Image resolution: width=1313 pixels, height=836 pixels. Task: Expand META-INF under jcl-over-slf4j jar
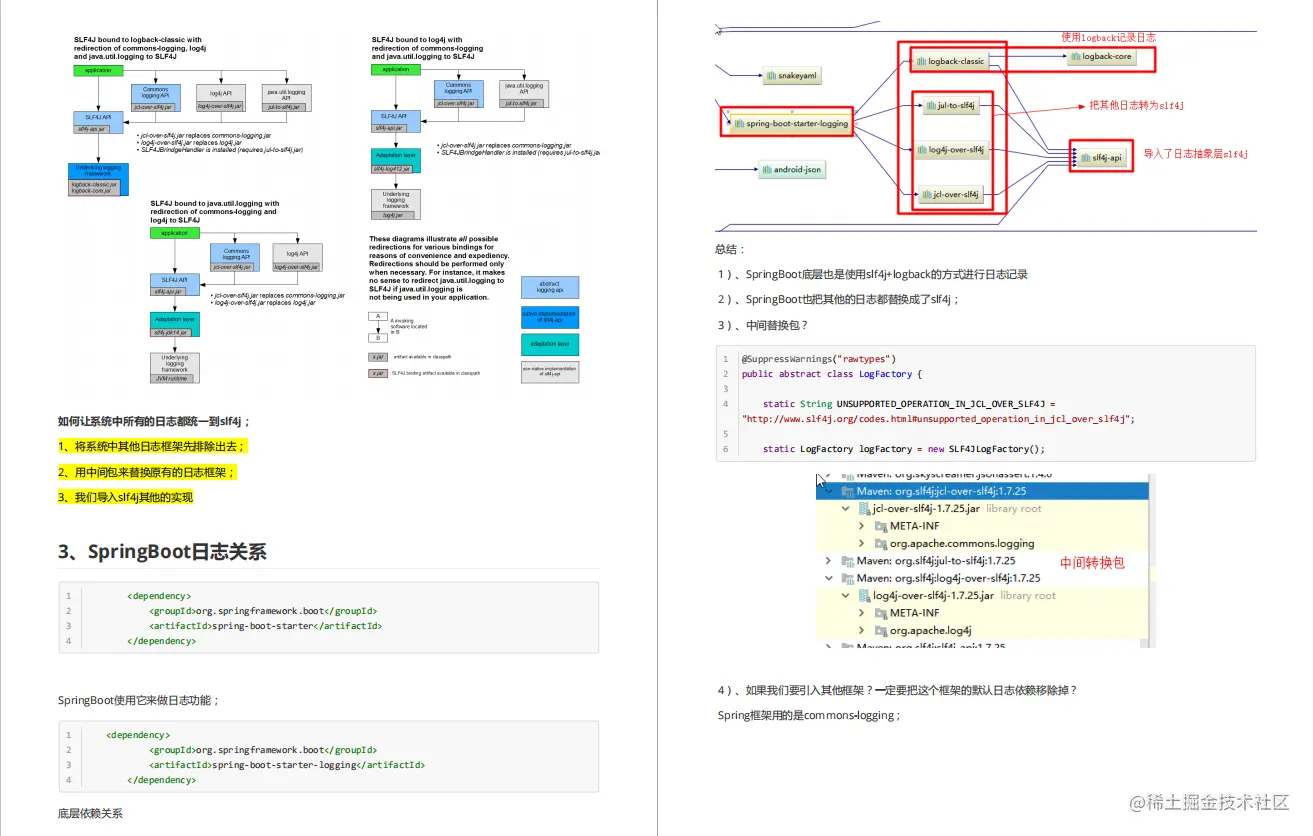(x=863, y=526)
